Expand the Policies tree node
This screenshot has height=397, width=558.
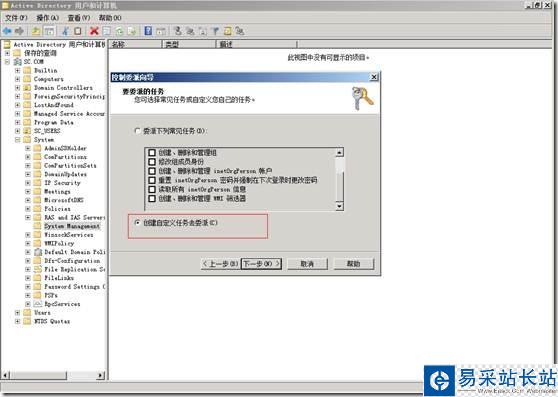(28, 209)
